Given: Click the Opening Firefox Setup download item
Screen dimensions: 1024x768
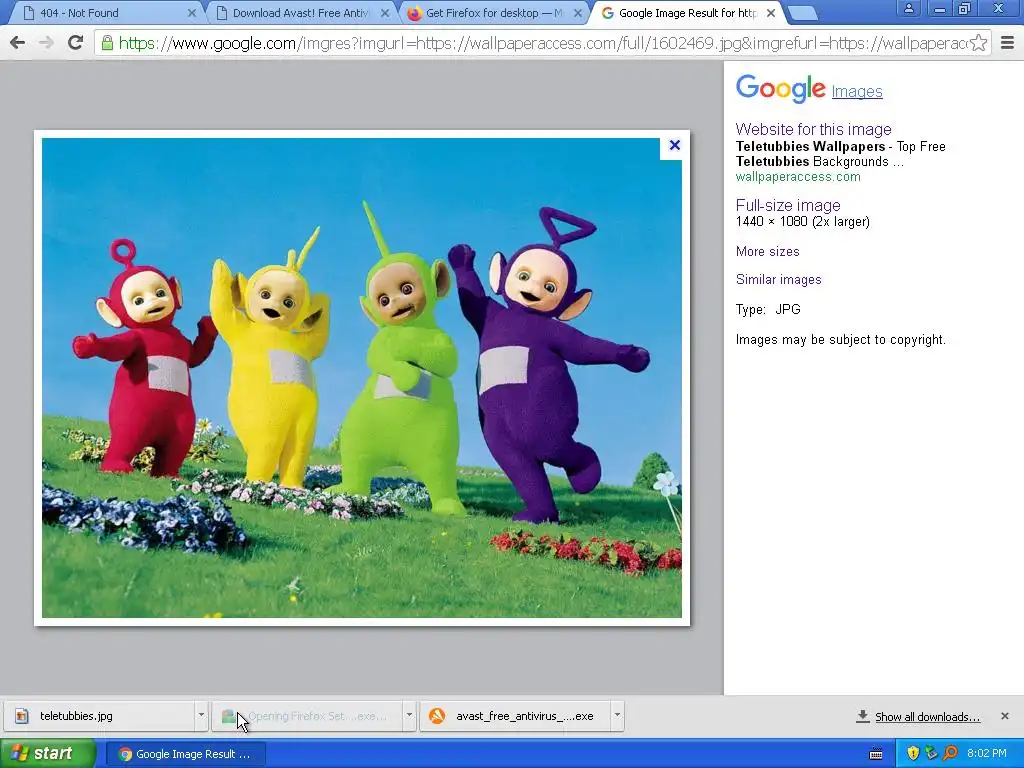Looking at the screenshot, I should pyautogui.click(x=307, y=716).
